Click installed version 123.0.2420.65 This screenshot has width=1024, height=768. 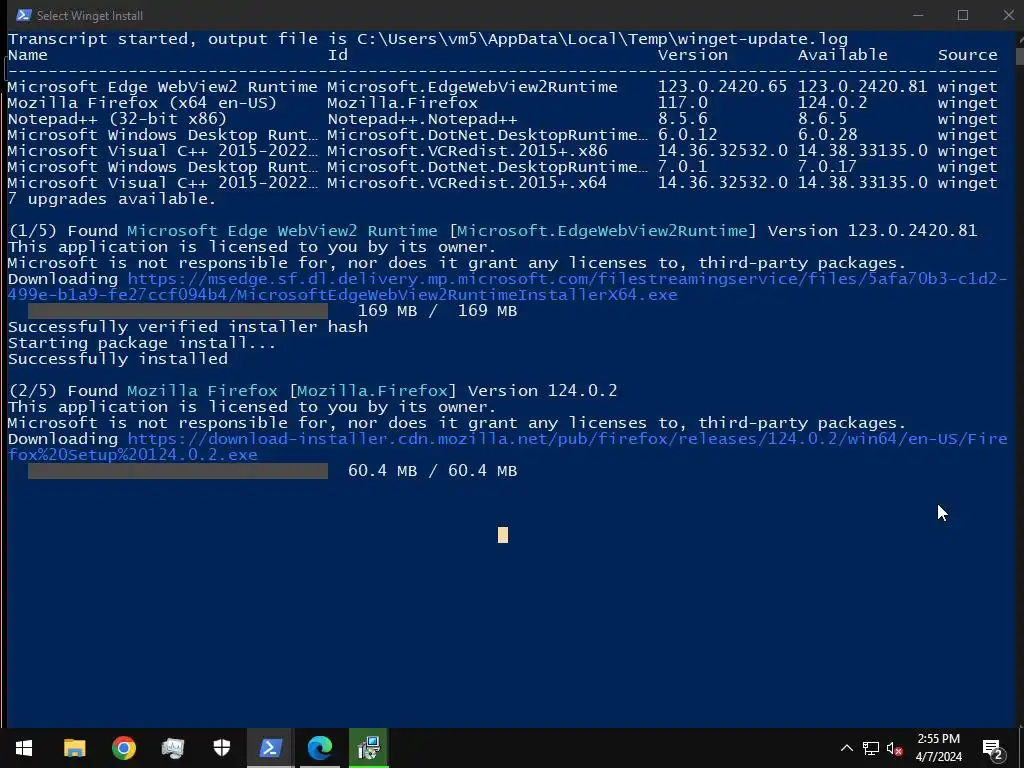click(x=722, y=87)
